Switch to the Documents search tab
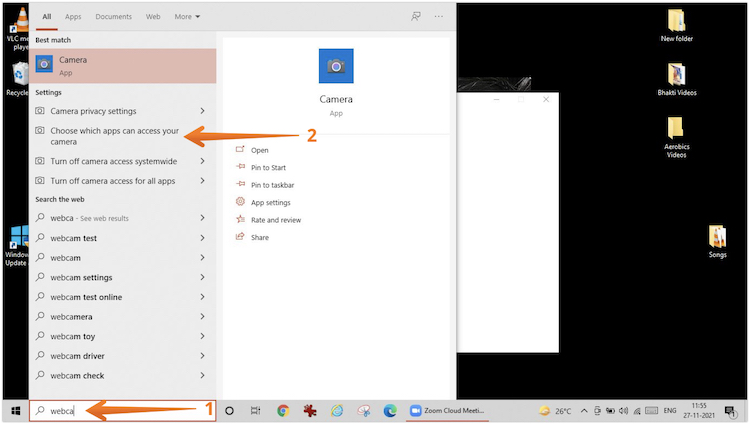 pos(113,17)
